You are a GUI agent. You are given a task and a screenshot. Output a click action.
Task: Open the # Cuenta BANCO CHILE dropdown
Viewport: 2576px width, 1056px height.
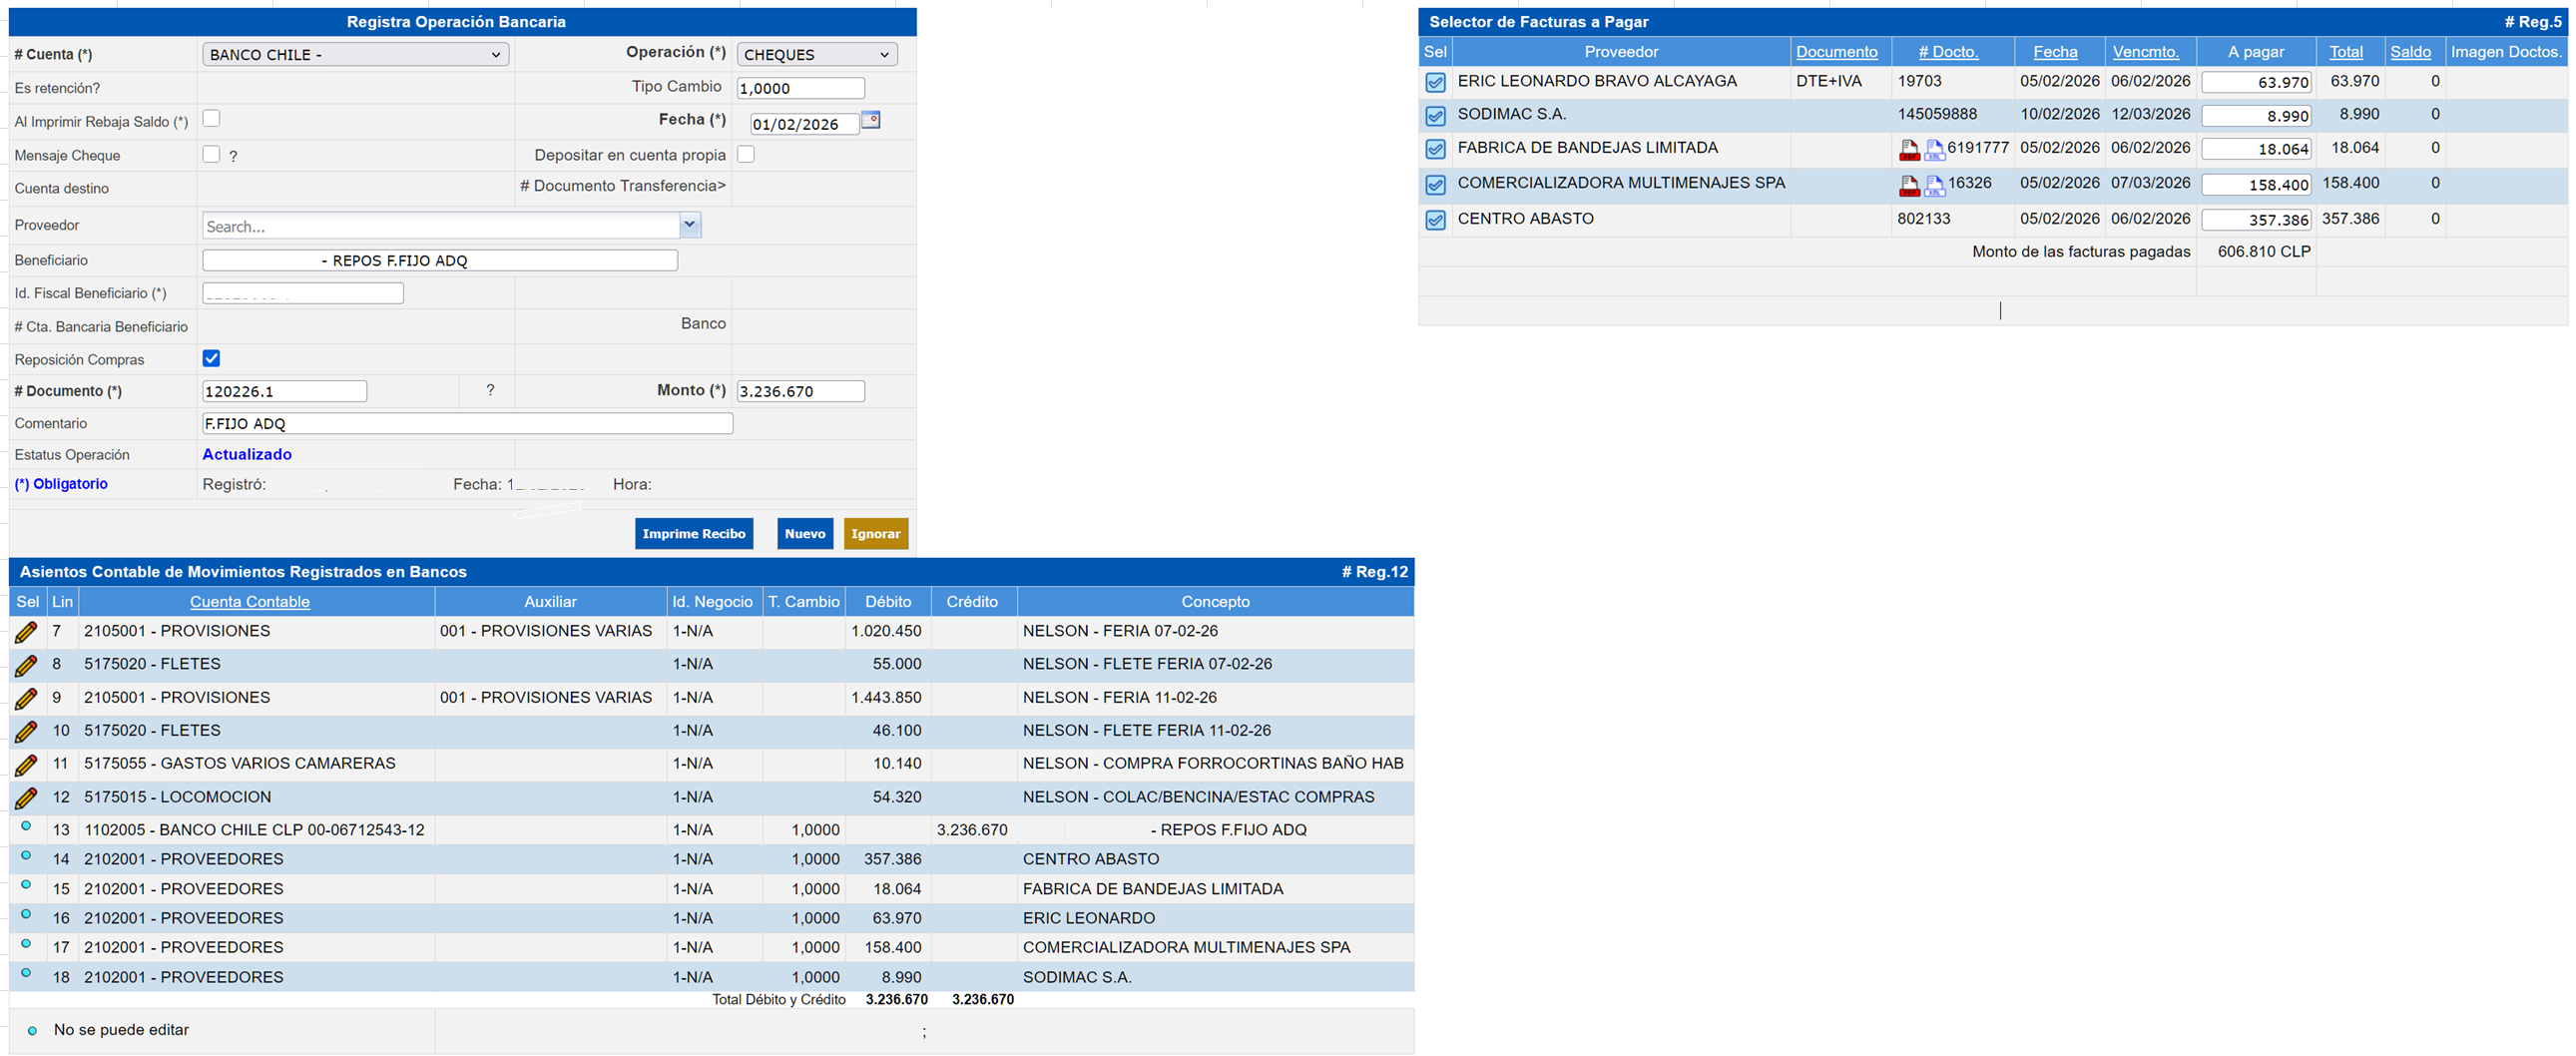pyautogui.click(x=355, y=55)
